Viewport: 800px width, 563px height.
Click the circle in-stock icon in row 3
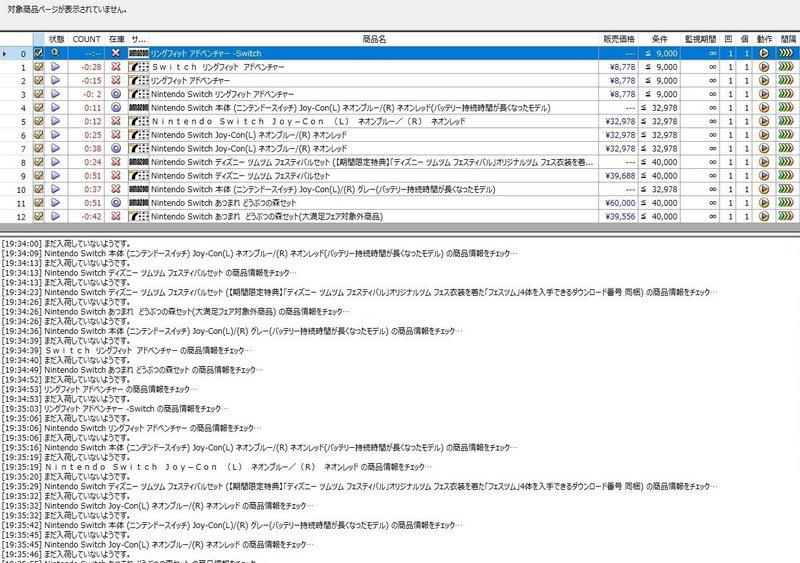pos(116,94)
